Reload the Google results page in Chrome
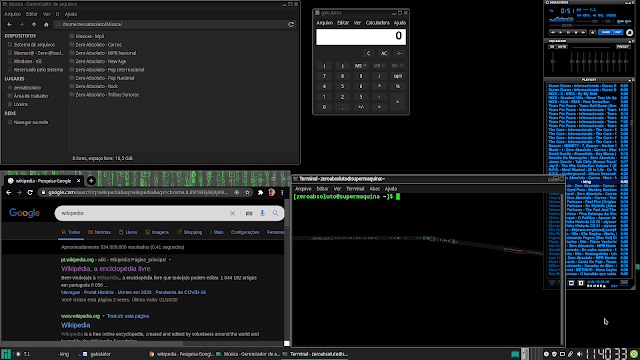This screenshot has height=360, width=640. [x=30, y=192]
